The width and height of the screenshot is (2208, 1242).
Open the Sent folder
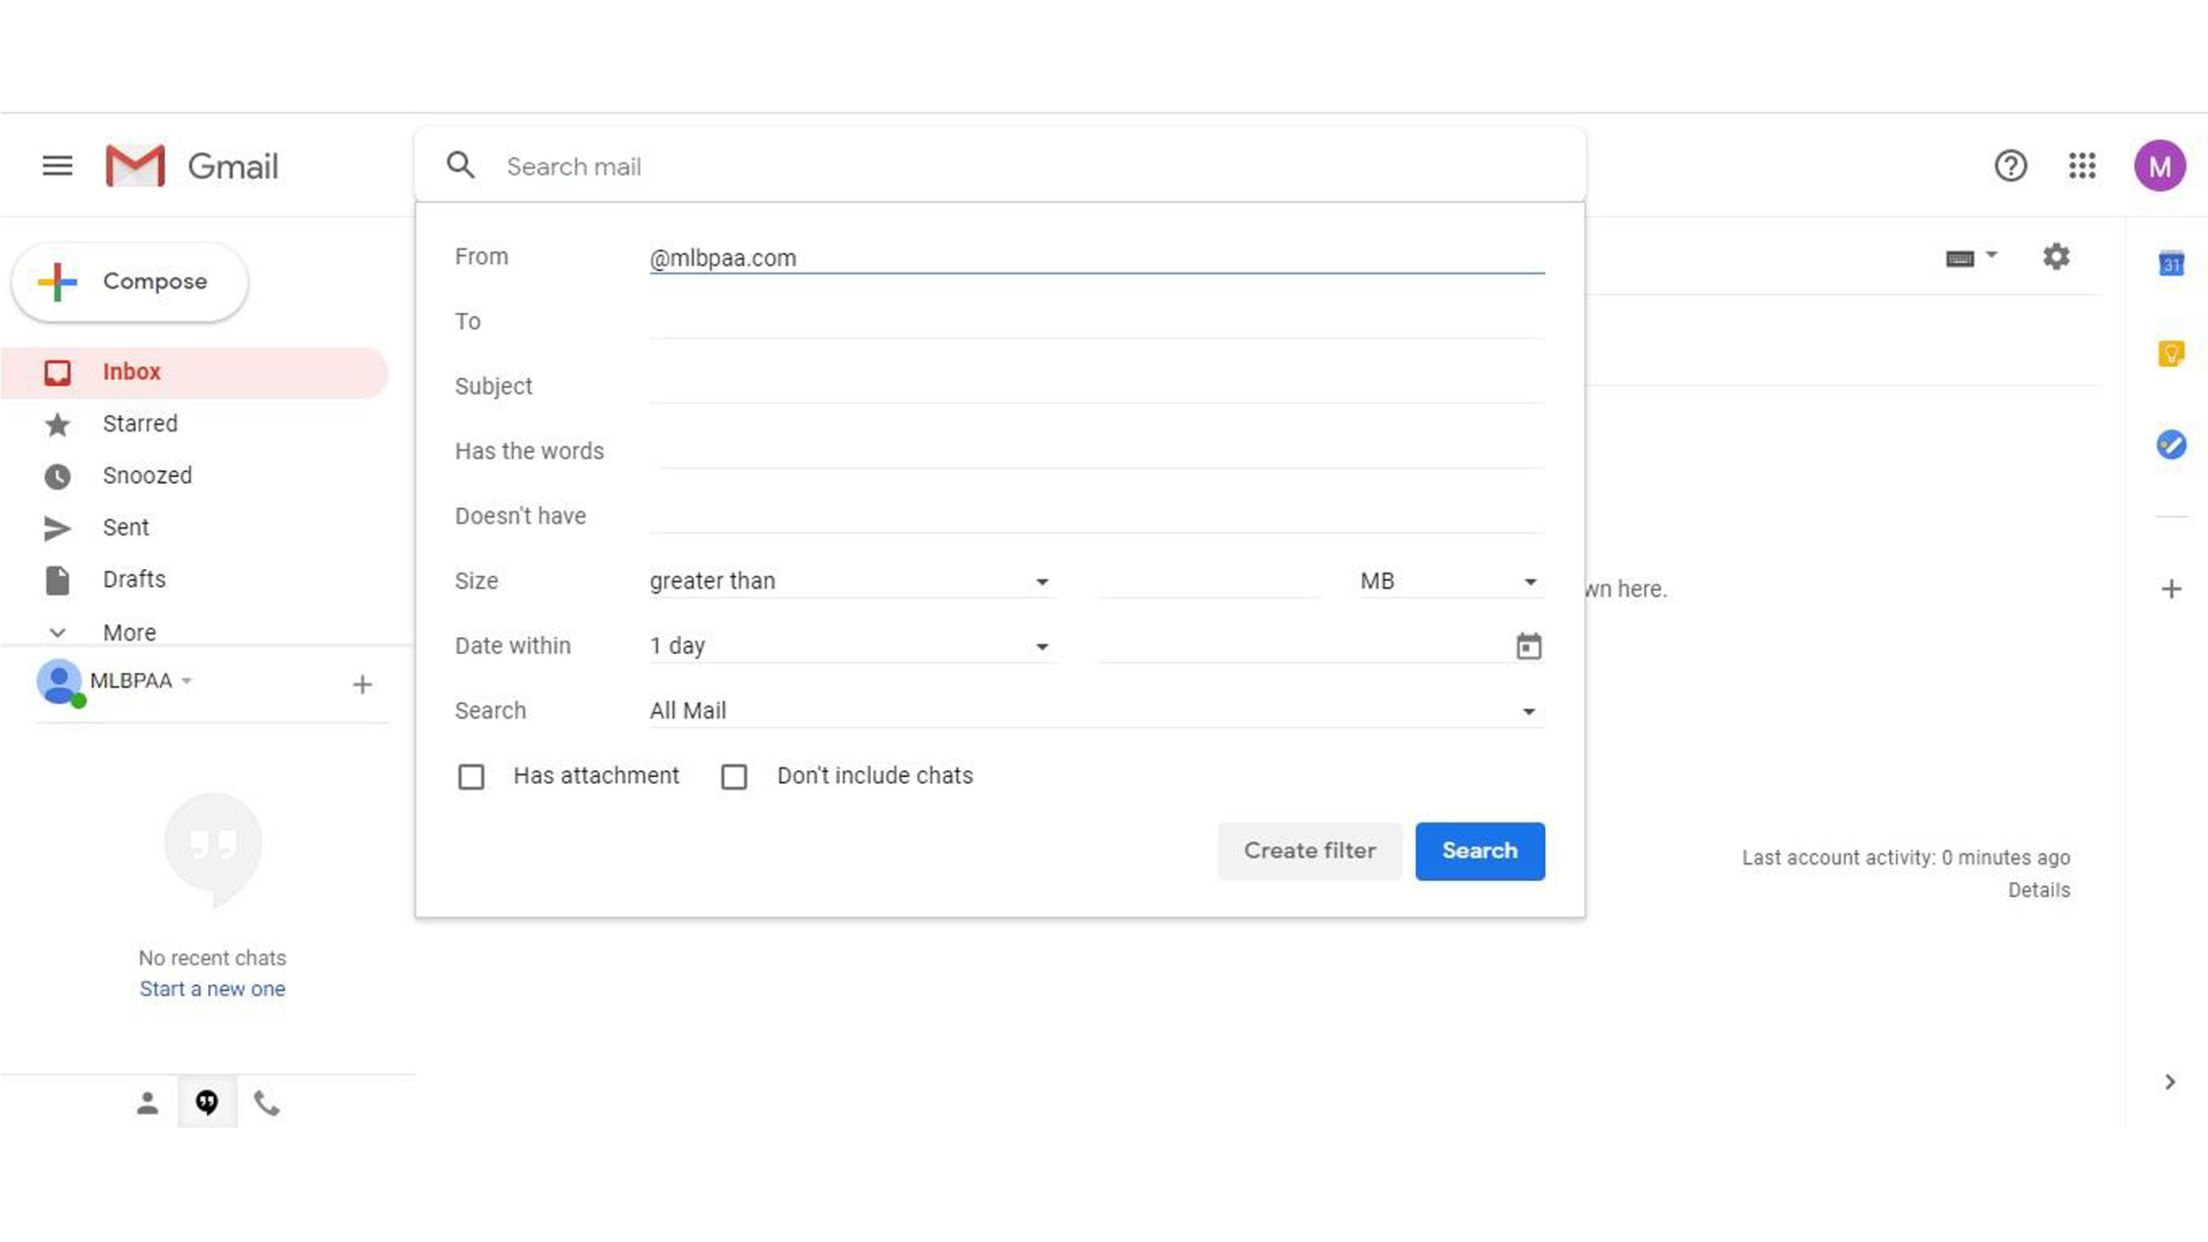click(x=126, y=528)
